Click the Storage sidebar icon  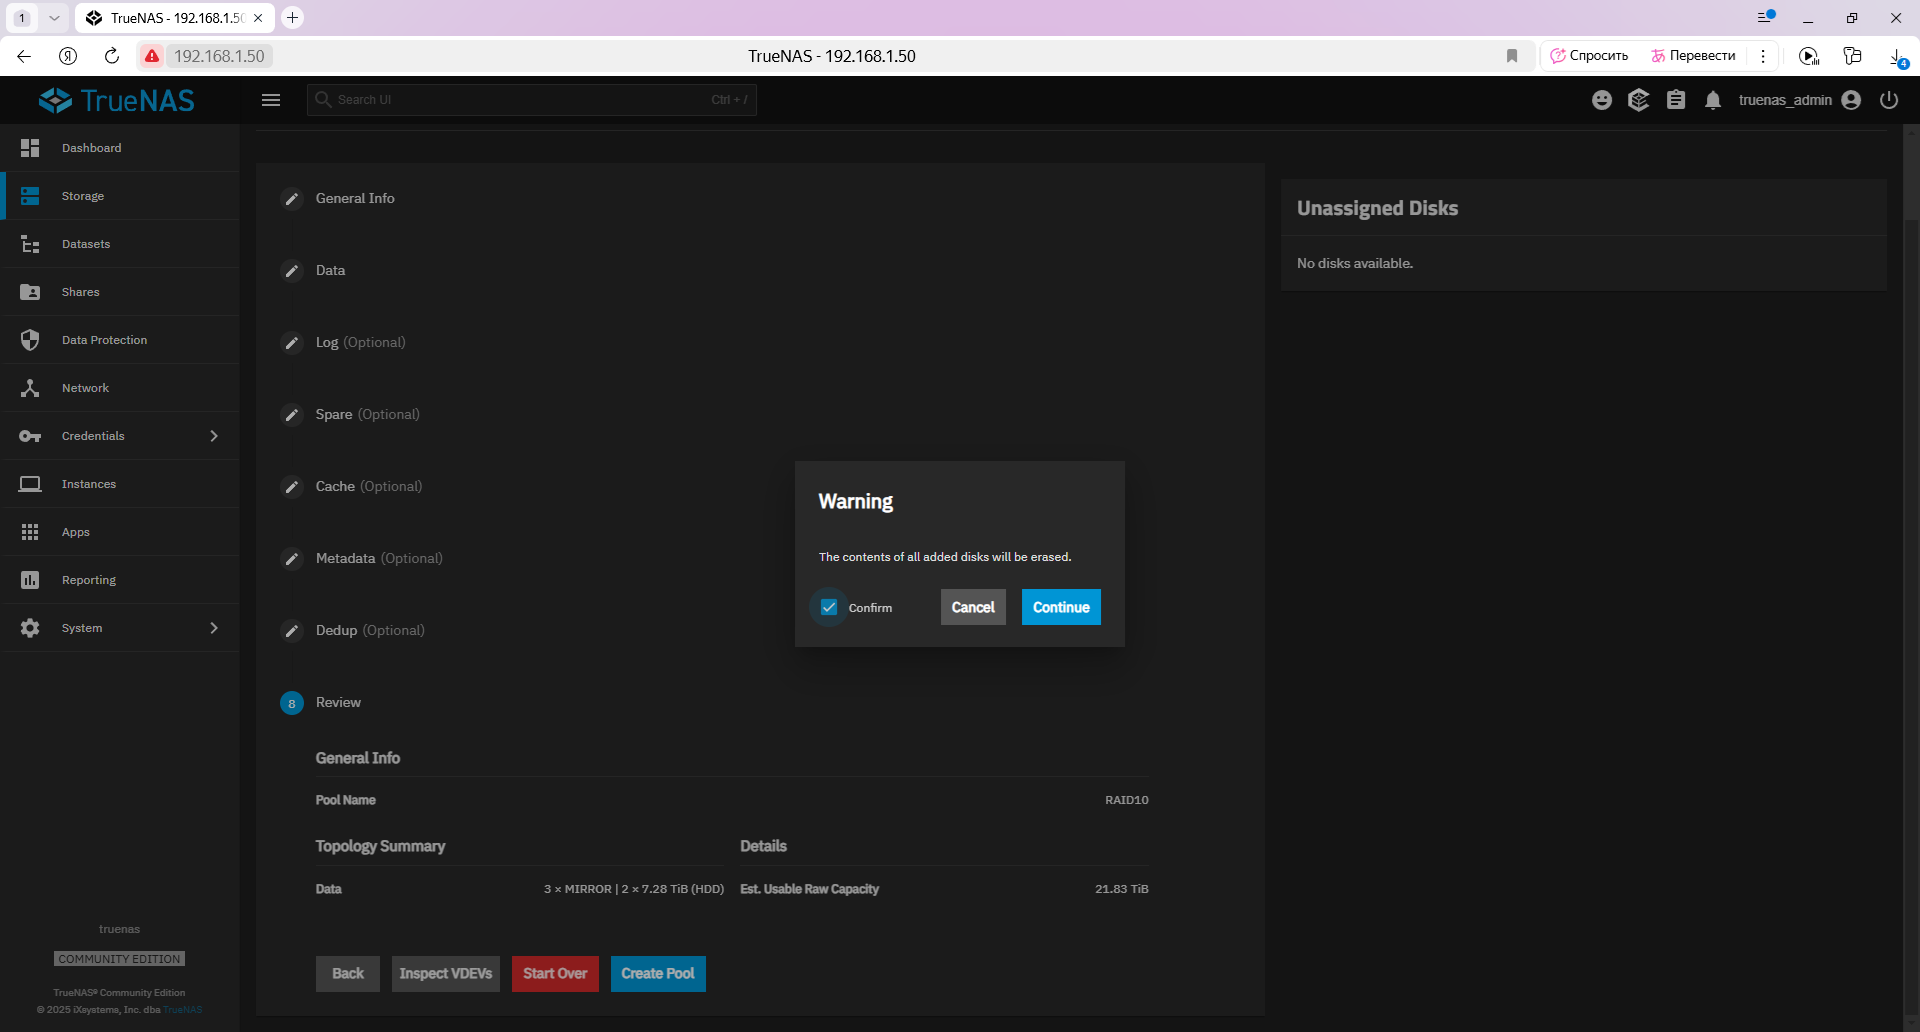tap(30, 196)
